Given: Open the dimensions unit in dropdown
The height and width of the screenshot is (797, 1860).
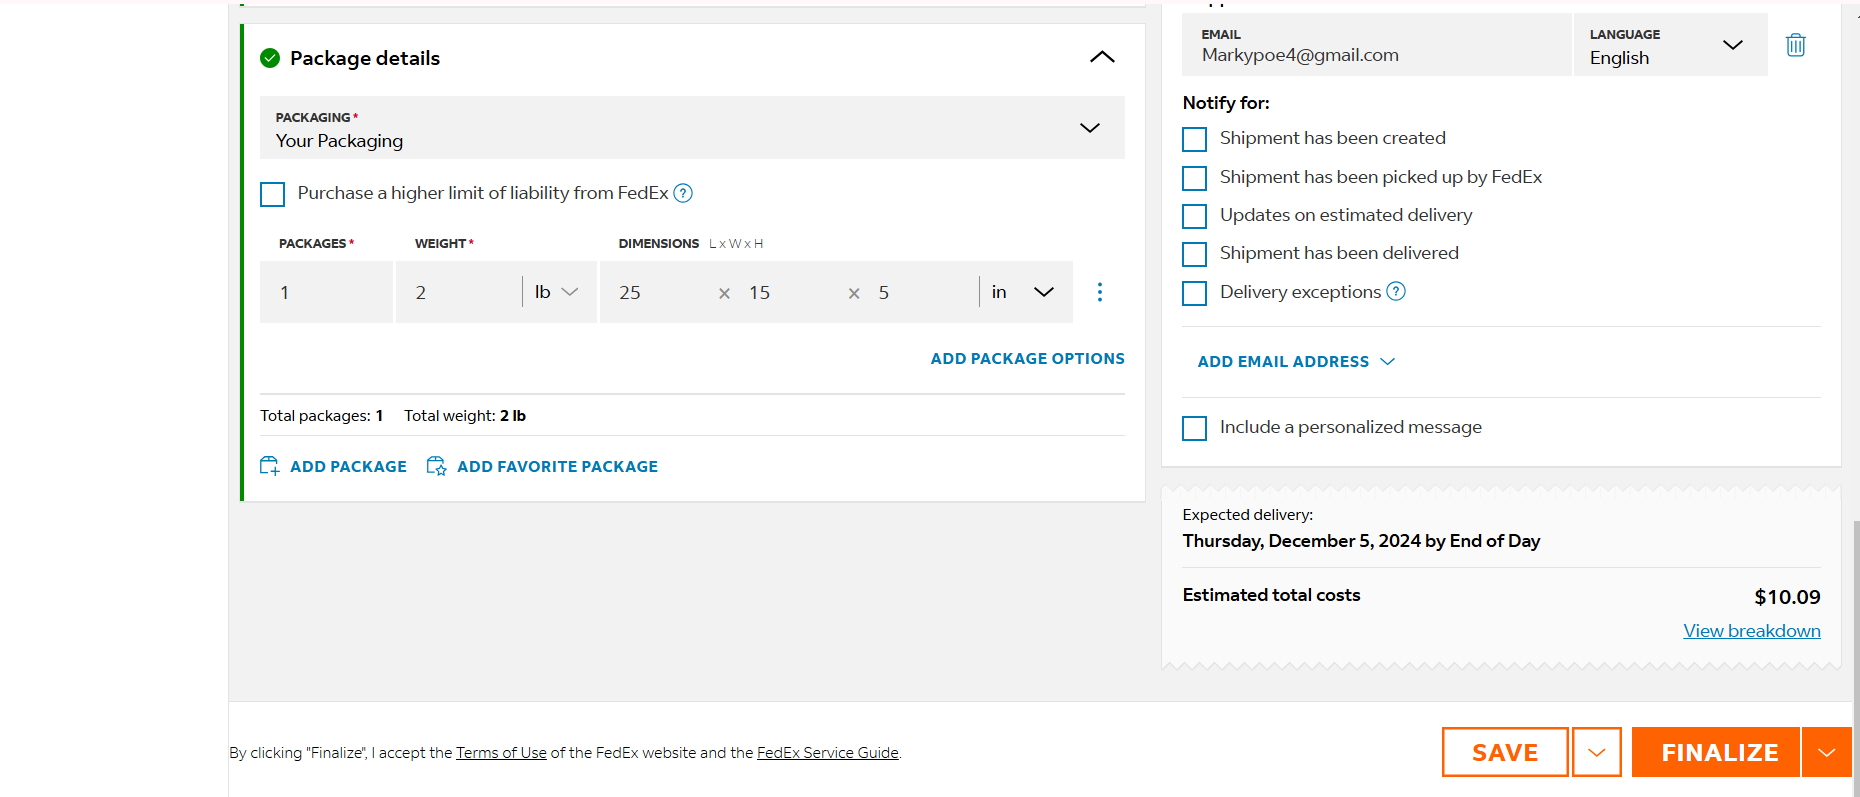Looking at the screenshot, I should (1024, 292).
